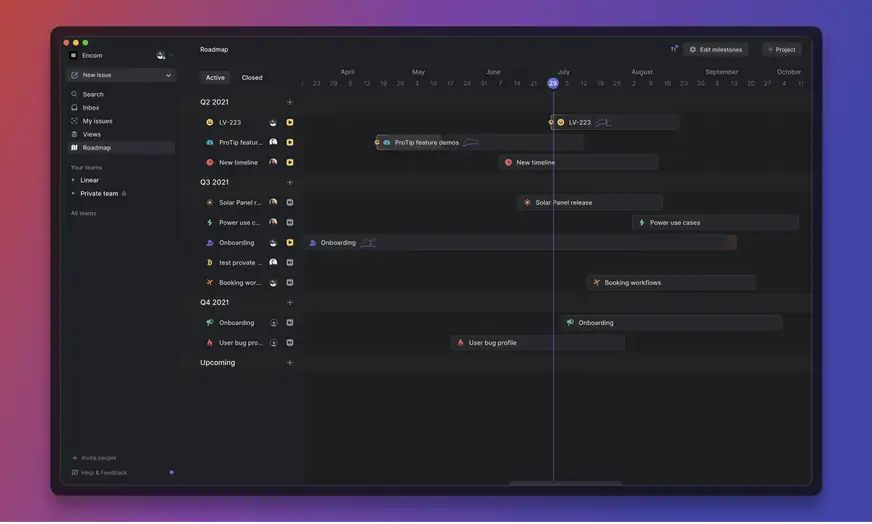Open display options icon left of Edit milestones
The image size is (872, 524).
click(x=674, y=50)
